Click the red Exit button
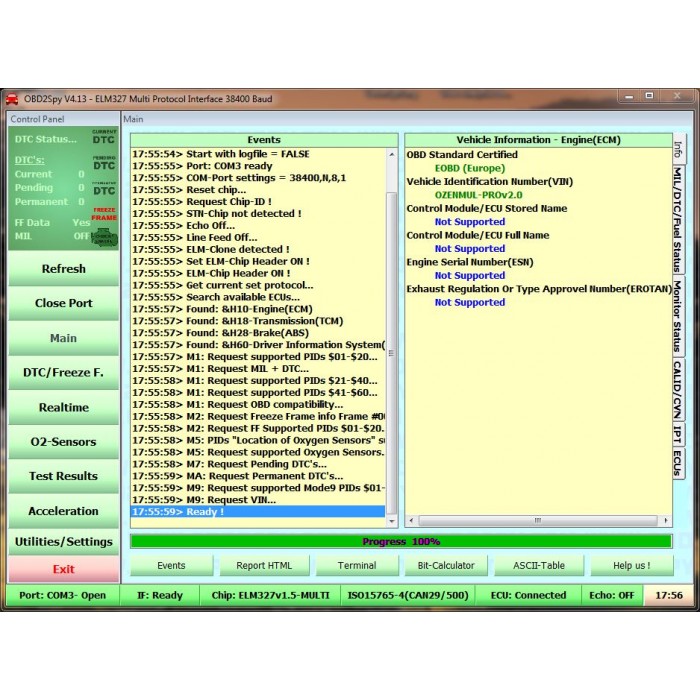 point(64,569)
